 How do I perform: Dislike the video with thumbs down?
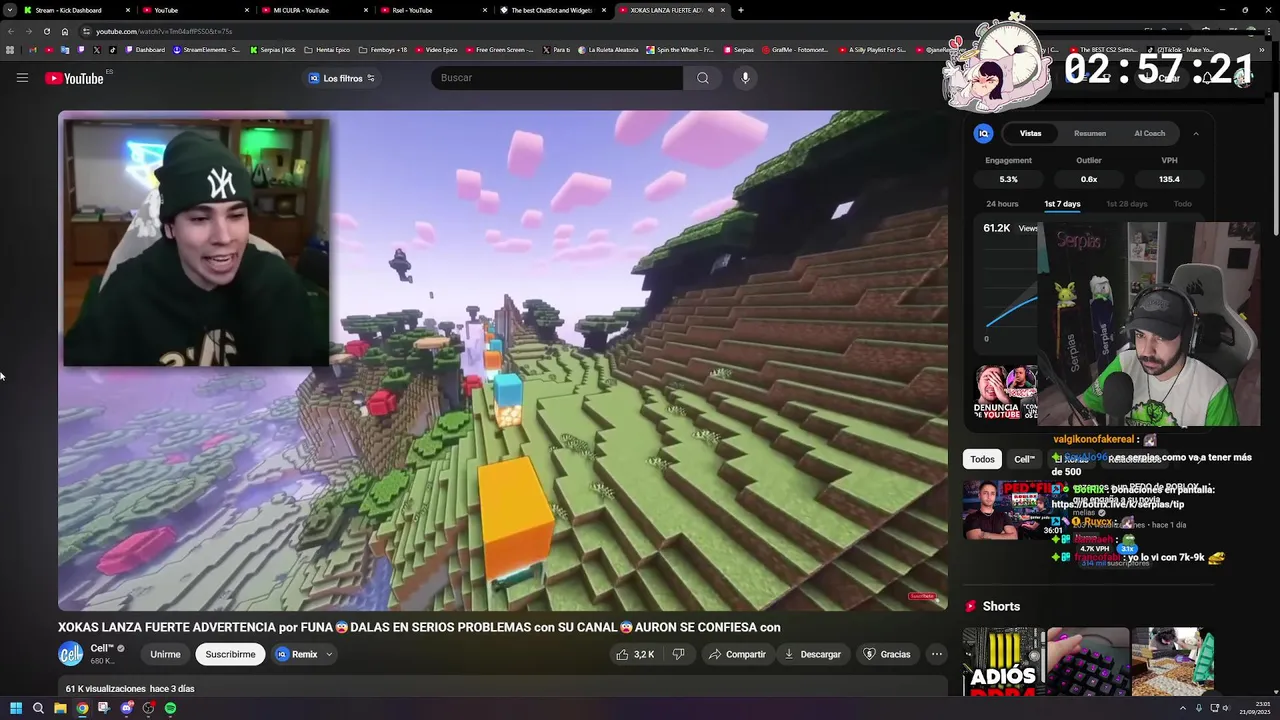coord(678,654)
